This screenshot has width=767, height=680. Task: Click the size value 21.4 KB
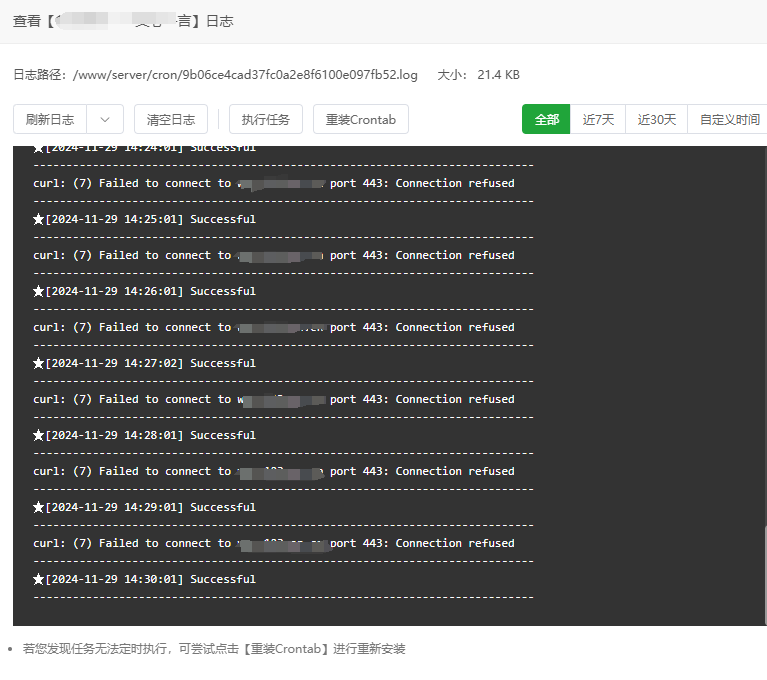click(498, 75)
